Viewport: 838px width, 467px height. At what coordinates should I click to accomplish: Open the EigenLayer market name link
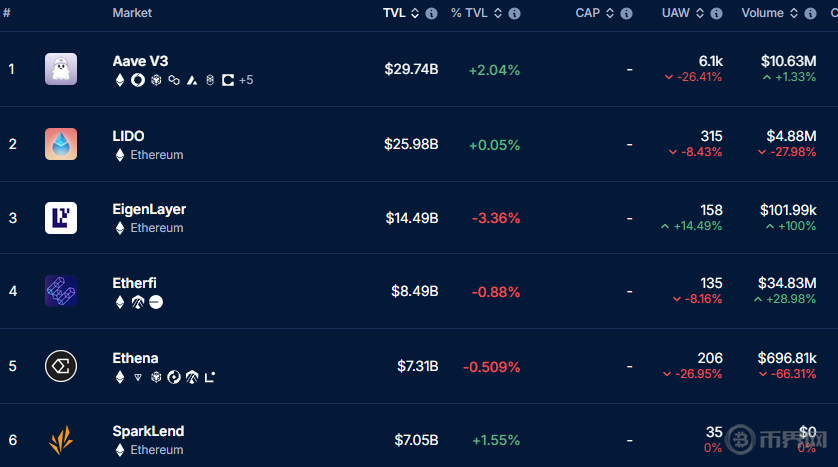149,209
